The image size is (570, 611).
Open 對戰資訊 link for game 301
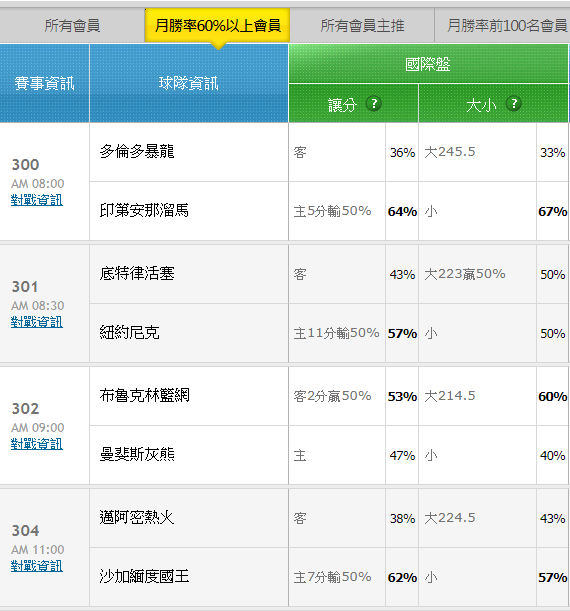click(x=37, y=322)
